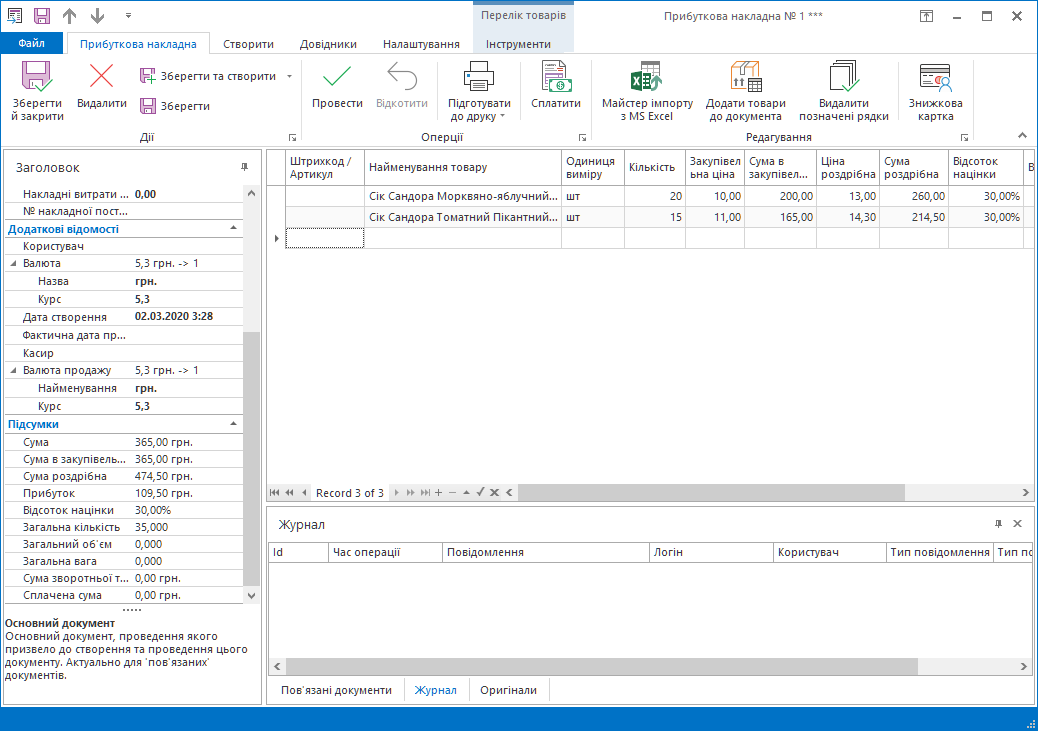
Task: Open the Файл menu
Action: pos(31,44)
